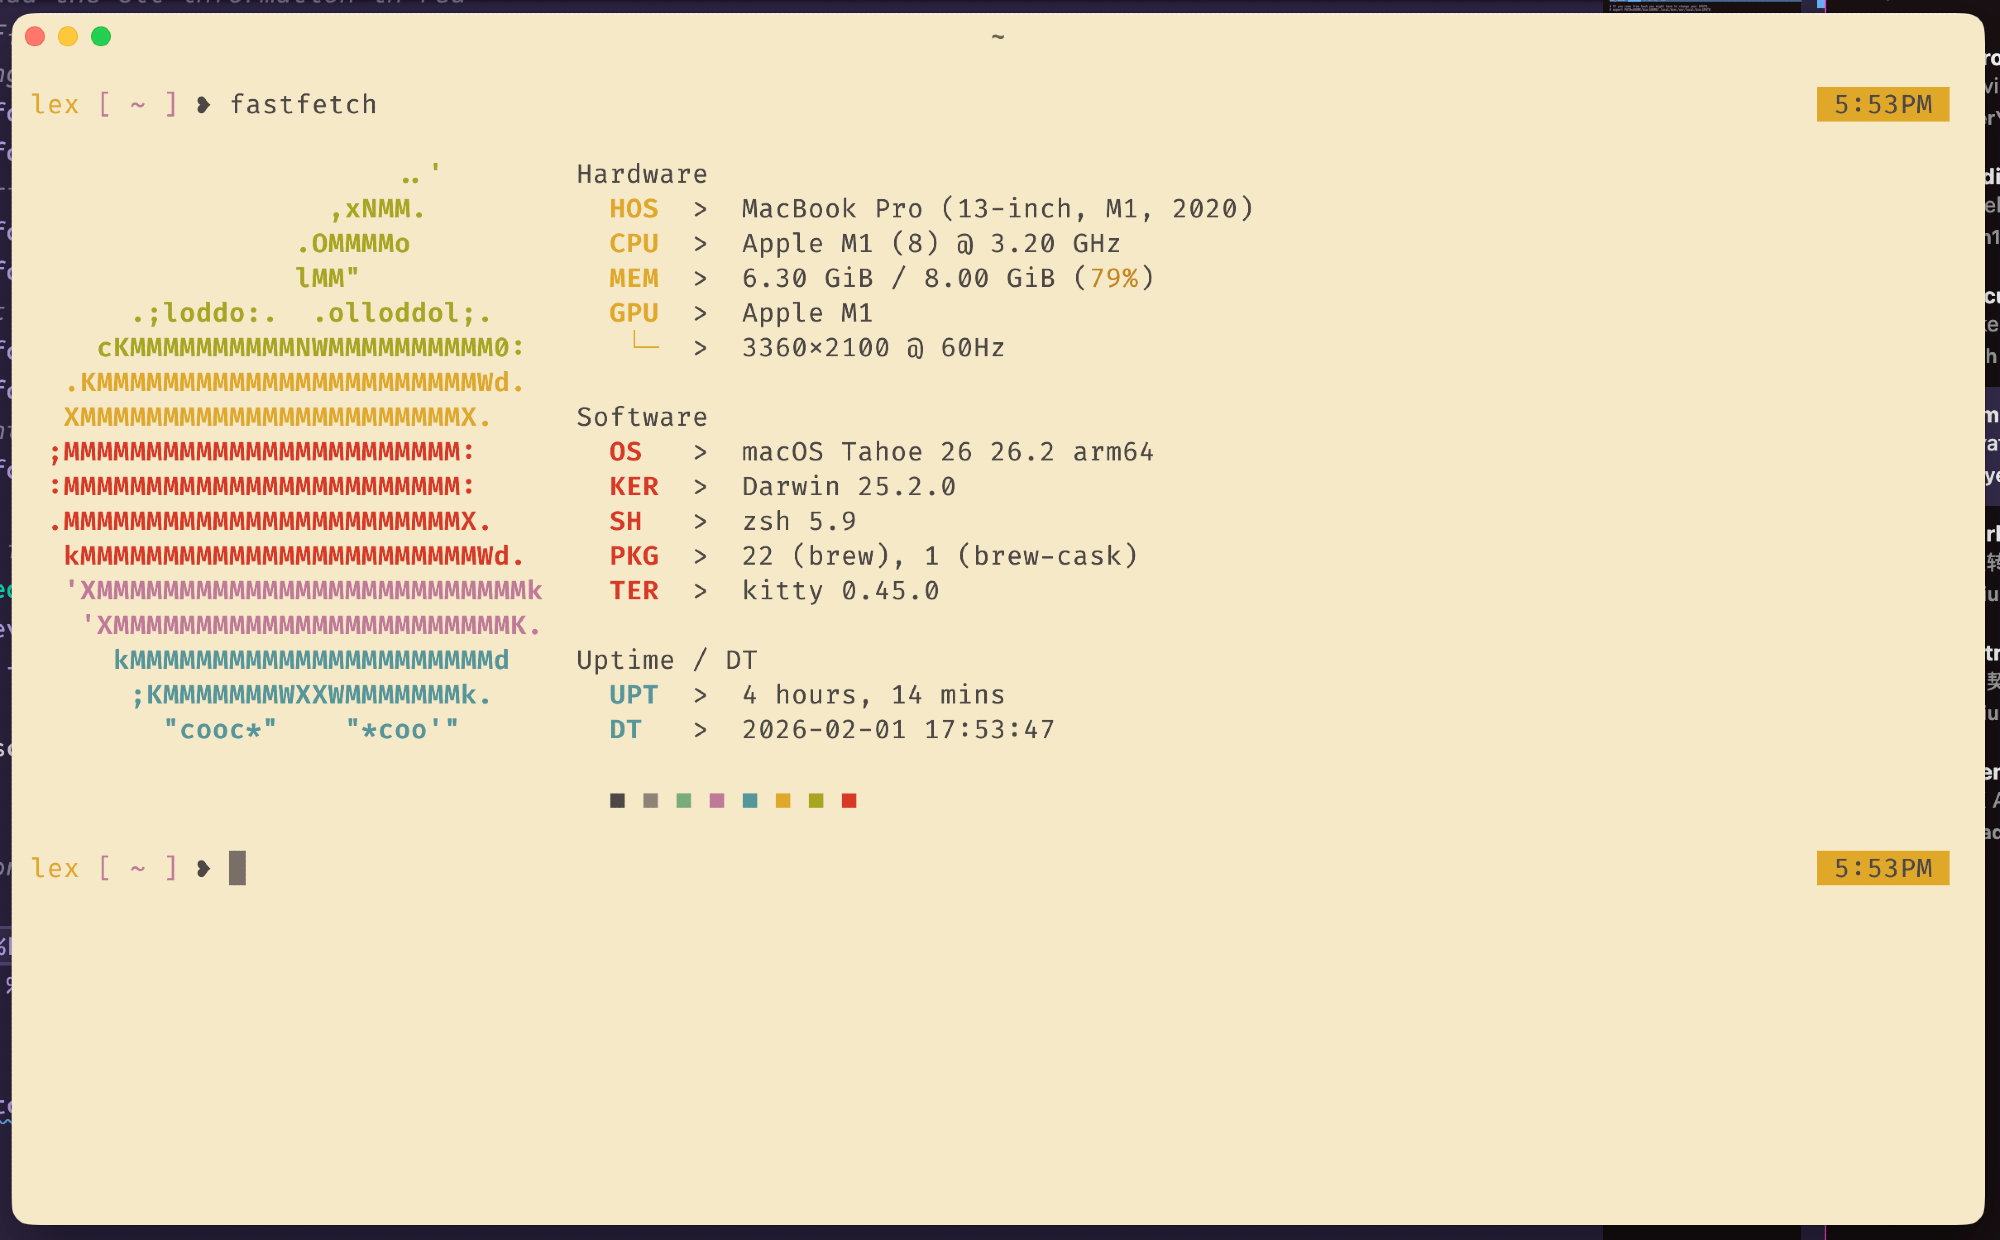Click the prompt arrow icon on bottom line
The width and height of the screenshot is (2000, 1240).
pos(204,868)
